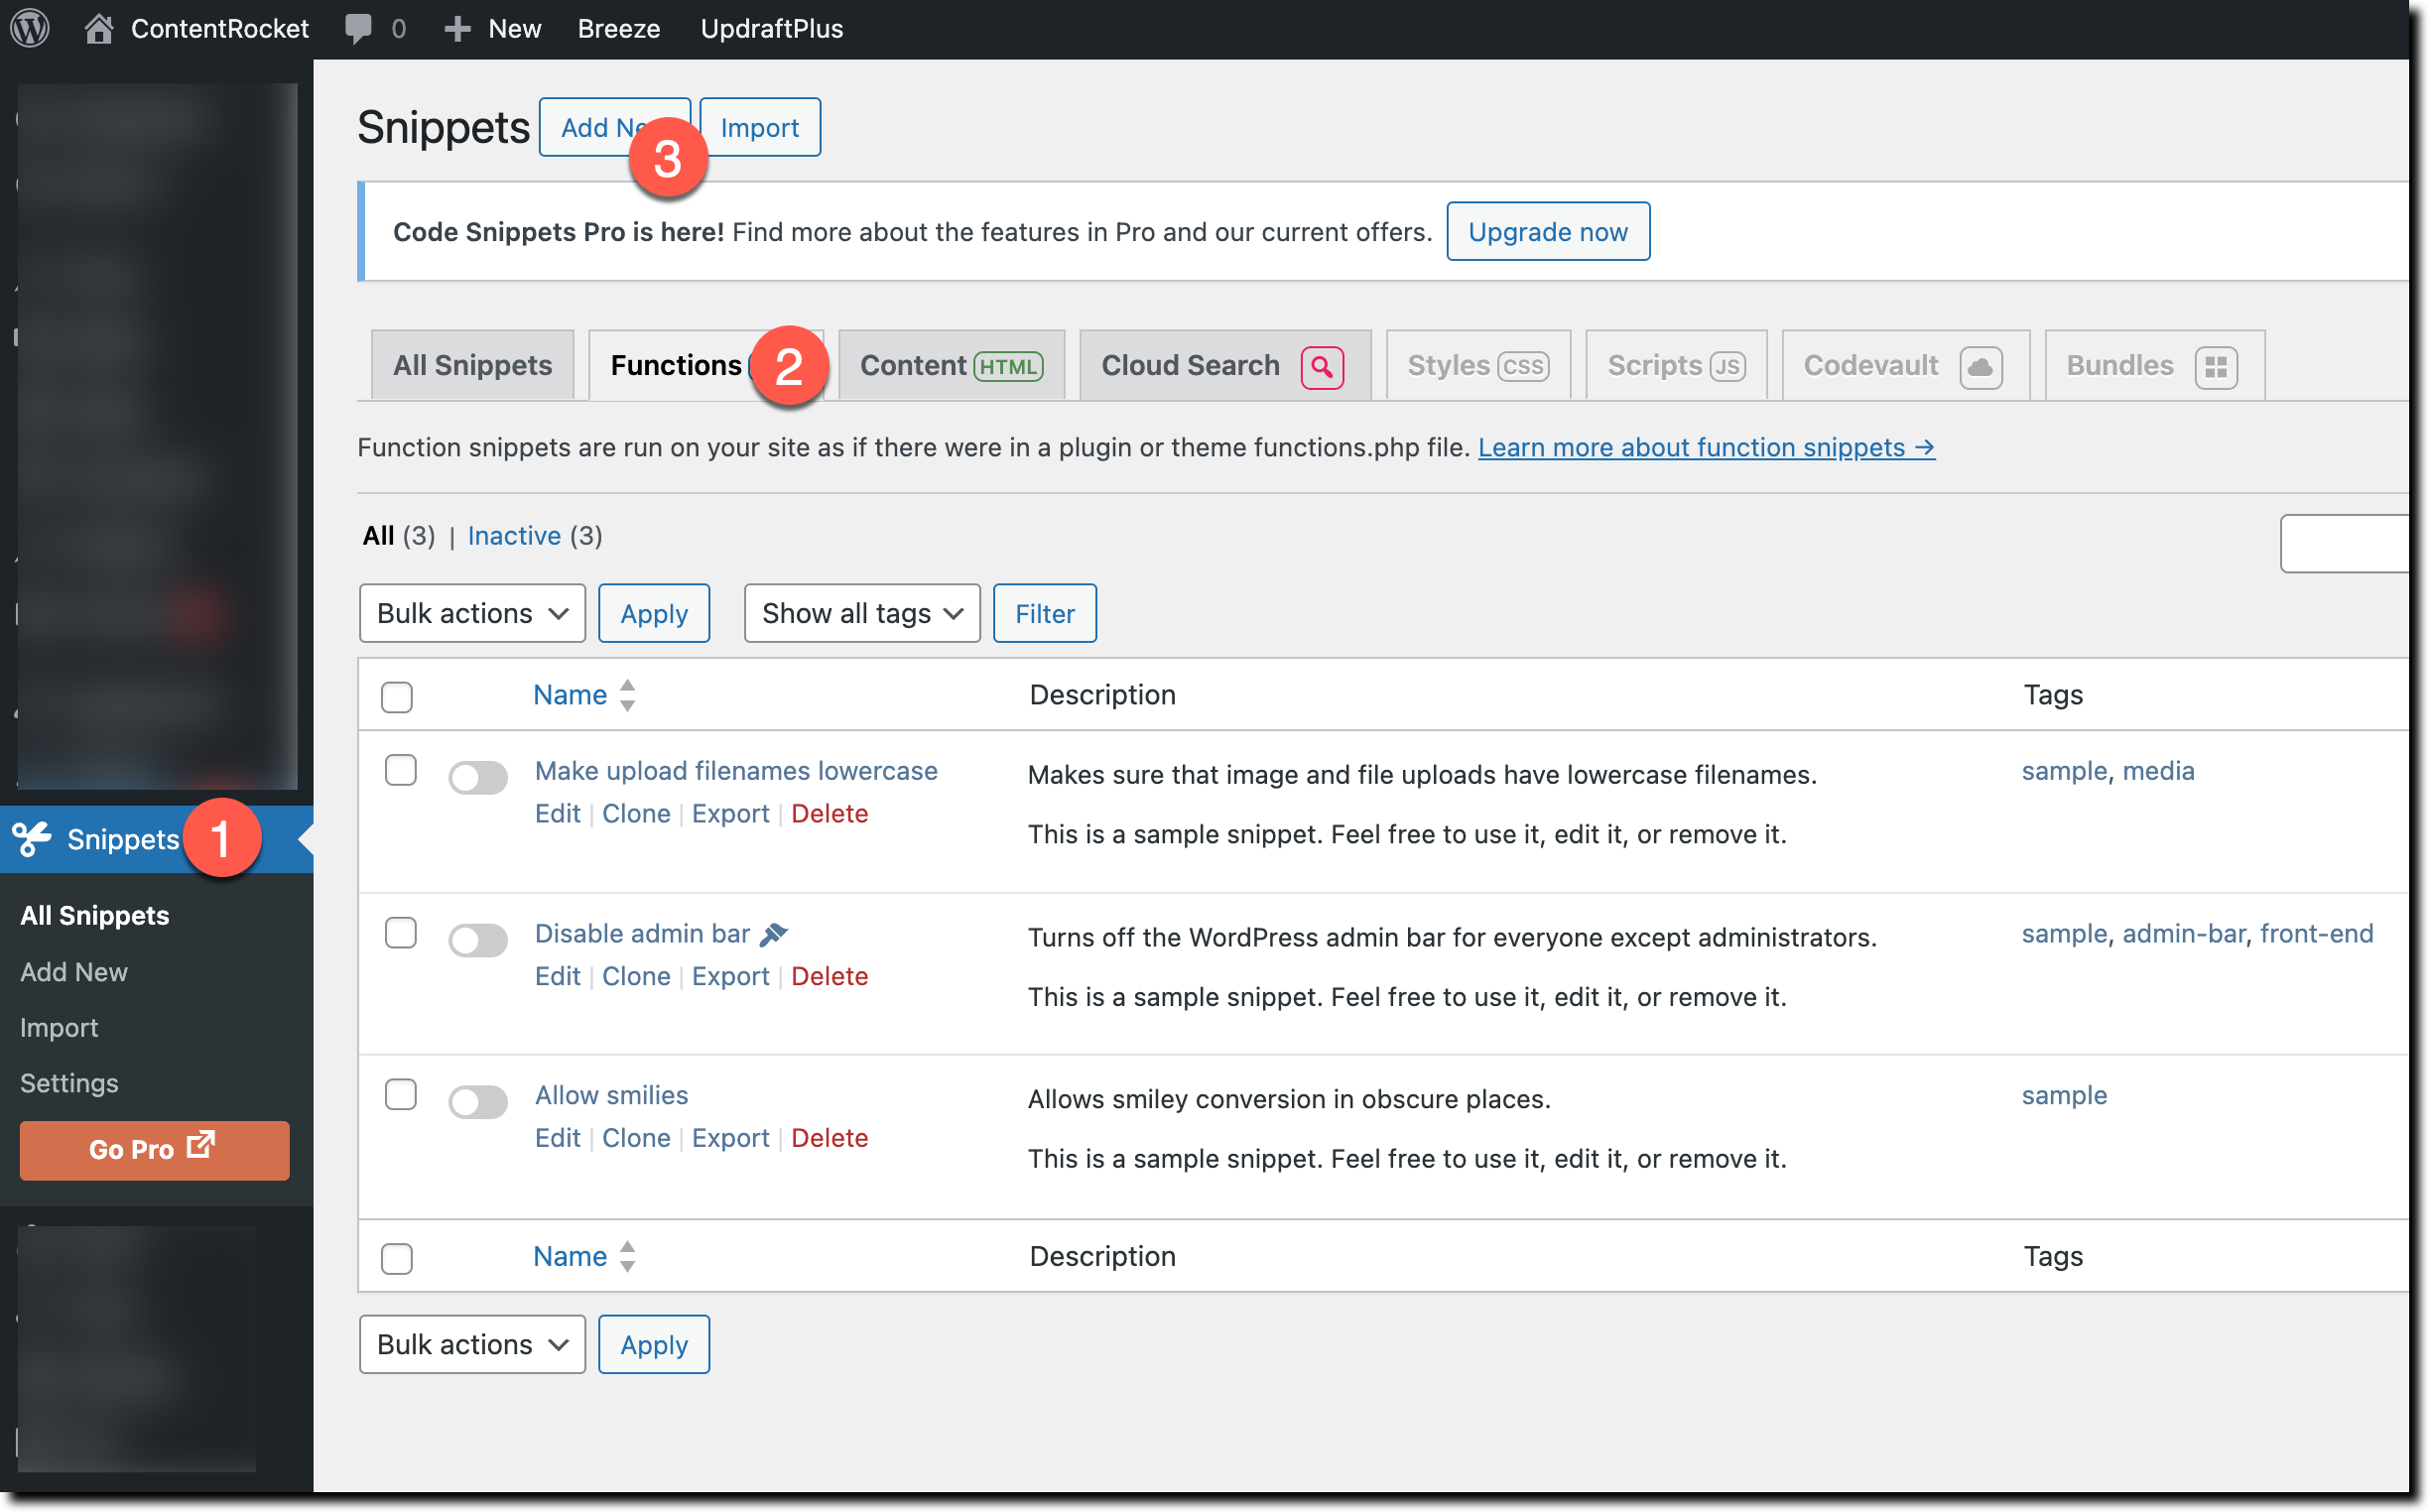
Task: Click the grid icon on Bundles tab
Action: click(2216, 367)
